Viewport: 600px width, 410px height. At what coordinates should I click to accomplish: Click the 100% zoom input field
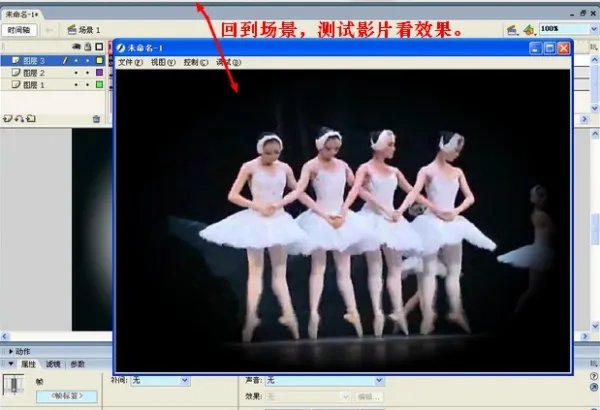(x=565, y=29)
